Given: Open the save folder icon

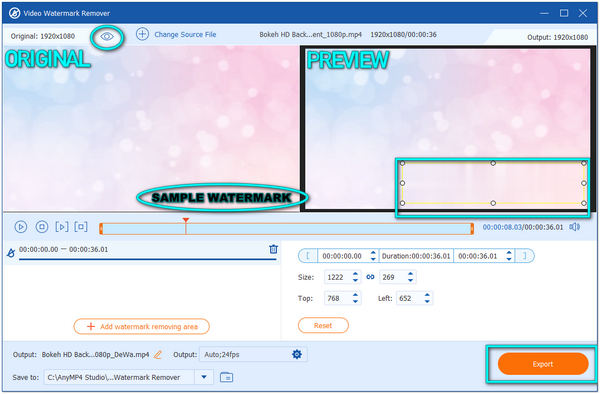Looking at the screenshot, I should [227, 377].
